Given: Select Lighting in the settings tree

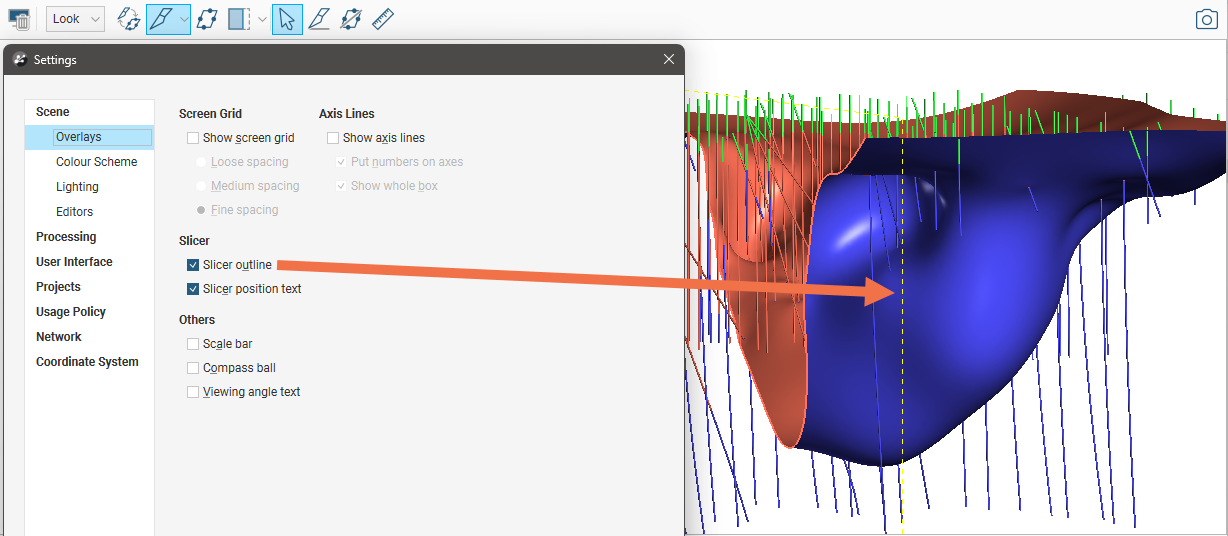Looking at the screenshot, I should pos(77,187).
